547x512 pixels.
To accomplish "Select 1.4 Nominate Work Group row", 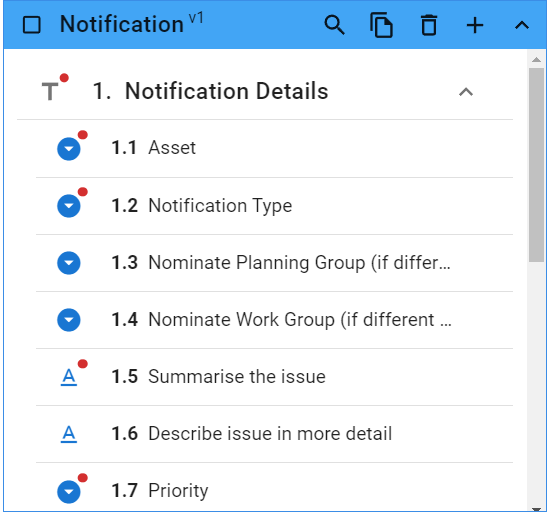I will (x=274, y=320).
